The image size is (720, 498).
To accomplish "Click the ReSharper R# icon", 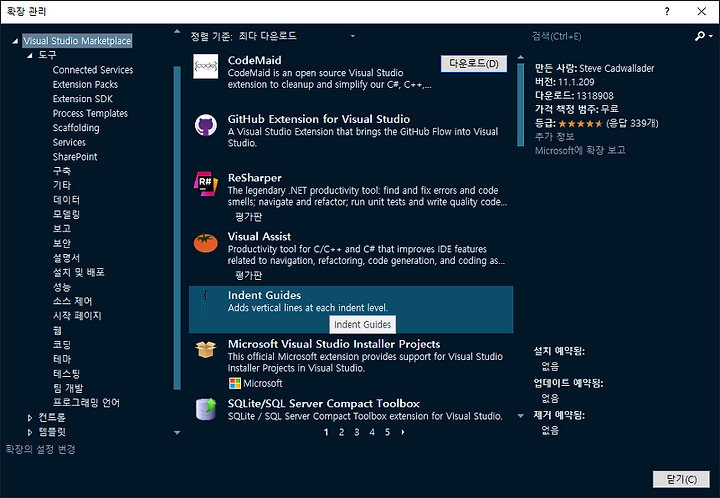I will (206, 184).
